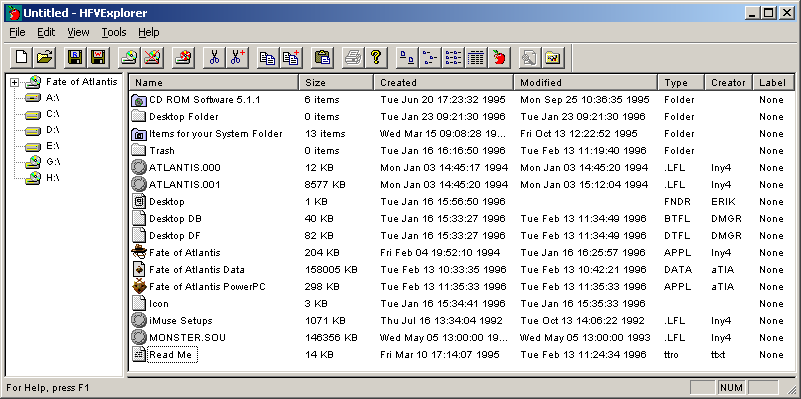This screenshot has width=801, height=399.
Task: Click the scissors with plus icon
Action: click(x=237, y=57)
